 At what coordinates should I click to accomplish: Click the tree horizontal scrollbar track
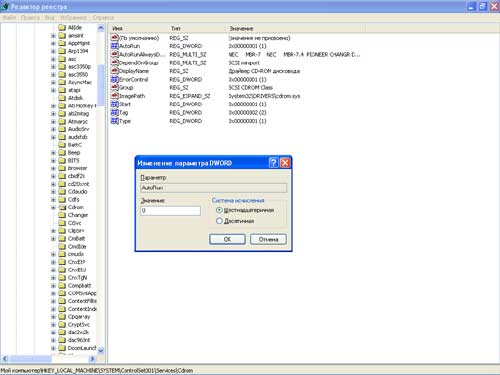(x=71, y=359)
